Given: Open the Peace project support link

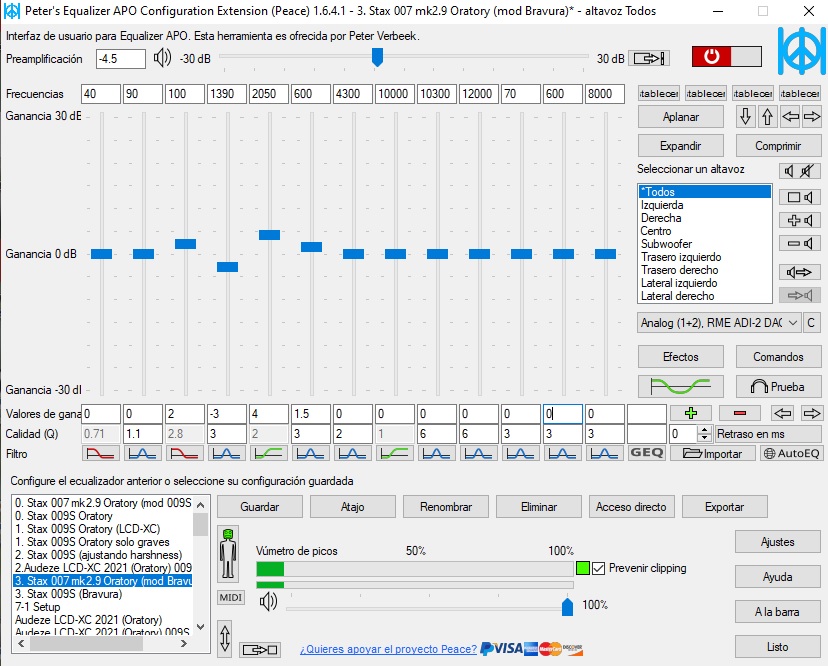Looking at the screenshot, I should (x=388, y=649).
